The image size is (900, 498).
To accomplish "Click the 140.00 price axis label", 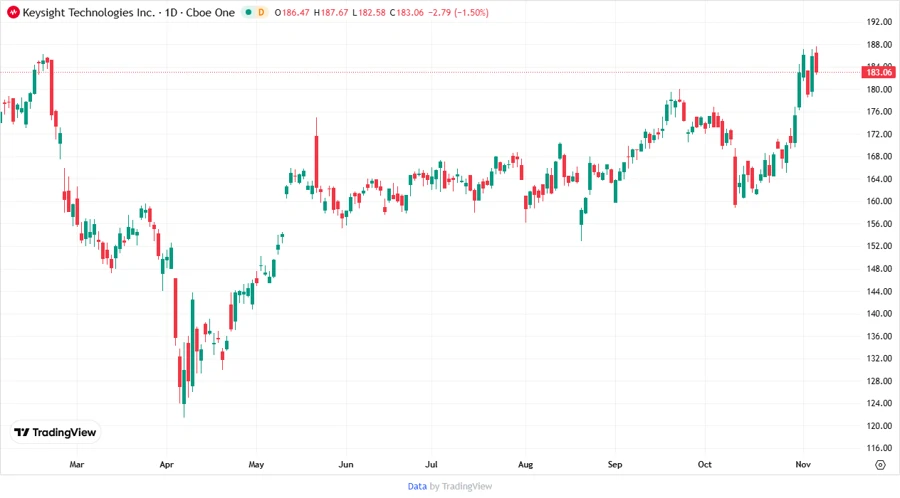I will [879, 313].
